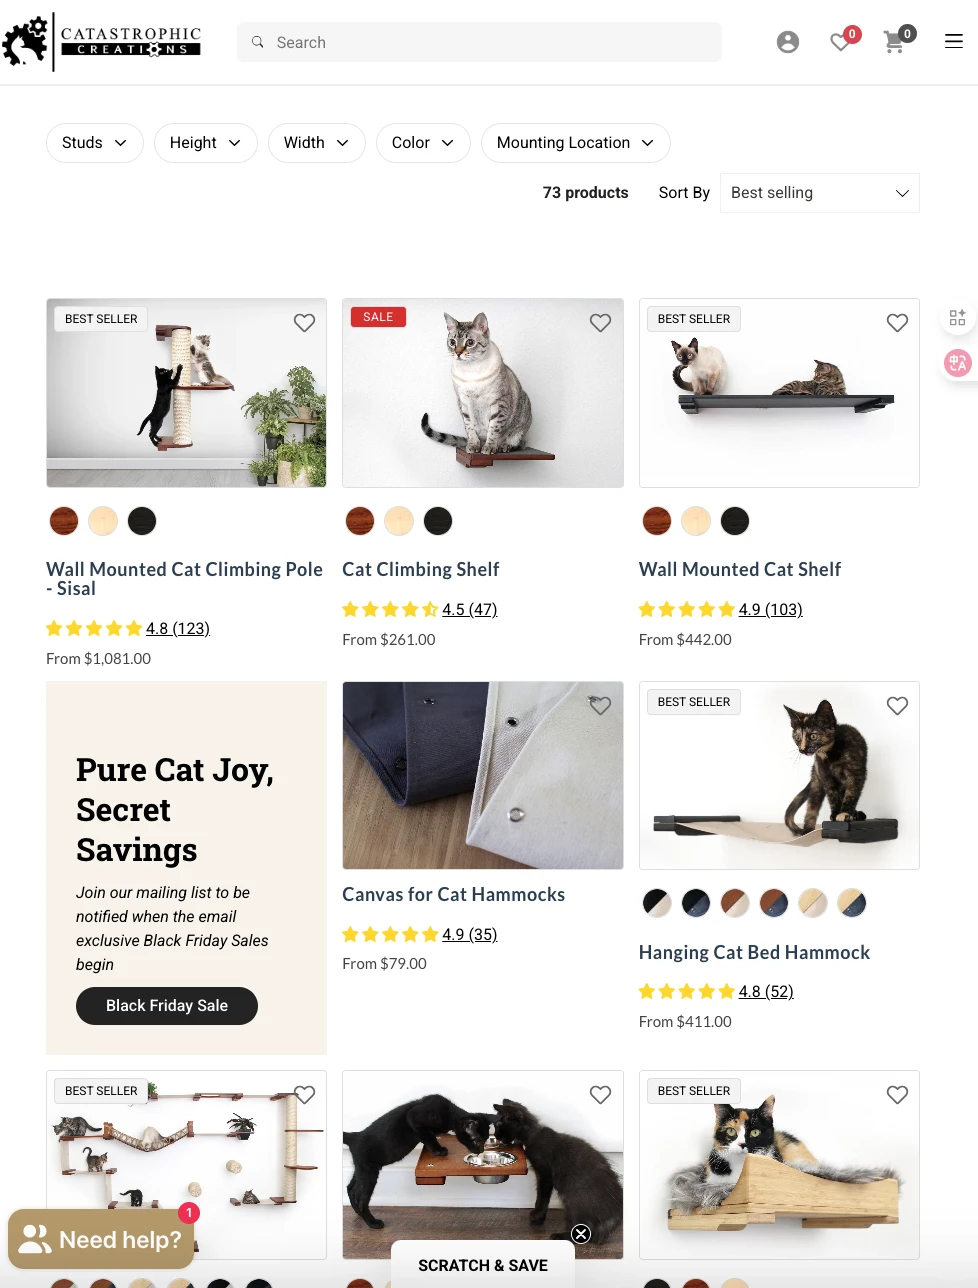This screenshot has width=978, height=1288.
Task: Click the translate icon on right edge
Action: point(957,363)
